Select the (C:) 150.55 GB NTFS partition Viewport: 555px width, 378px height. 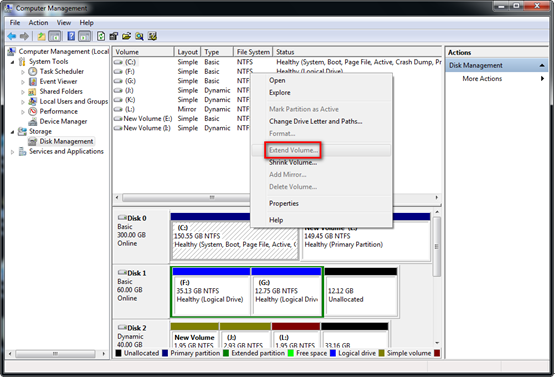235,241
